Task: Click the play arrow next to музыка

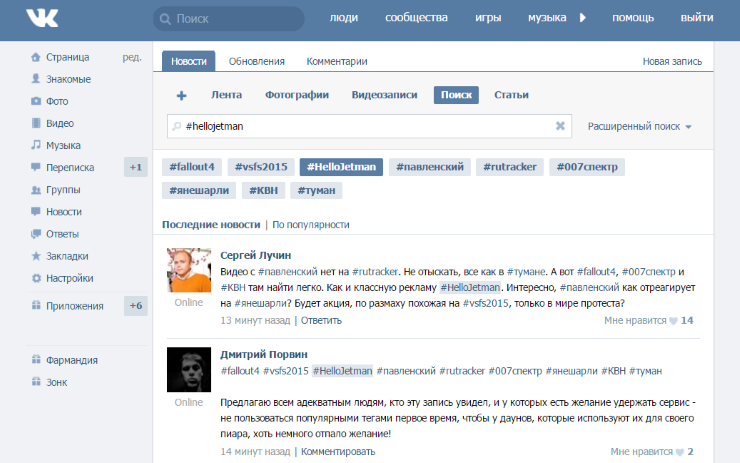Action: click(x=583, y=18)
